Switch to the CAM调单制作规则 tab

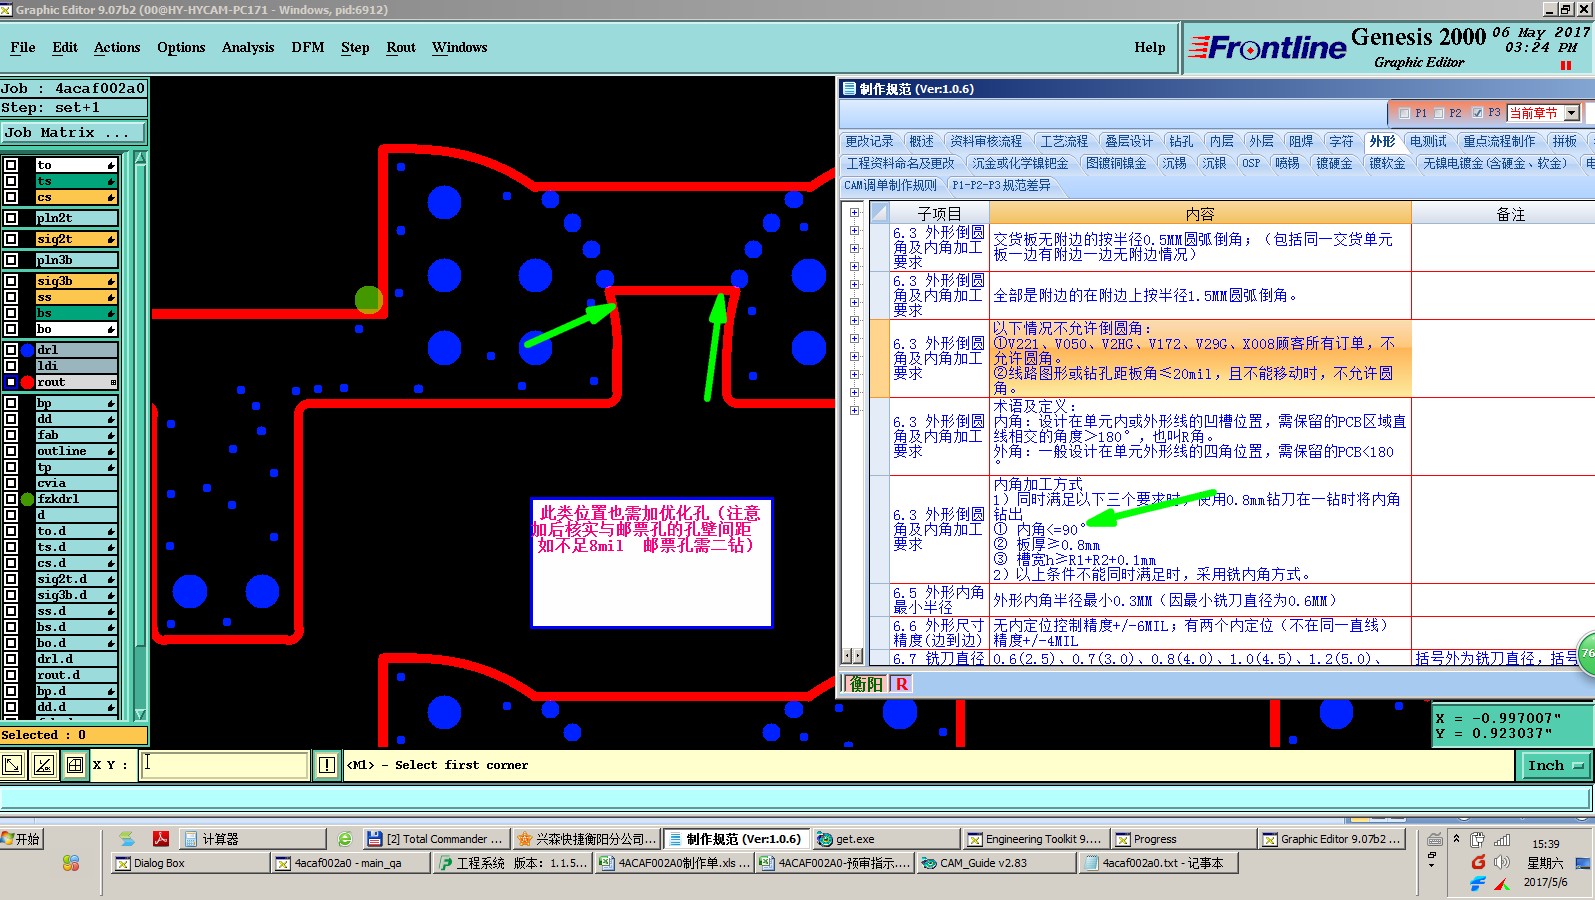coord(890,186)
